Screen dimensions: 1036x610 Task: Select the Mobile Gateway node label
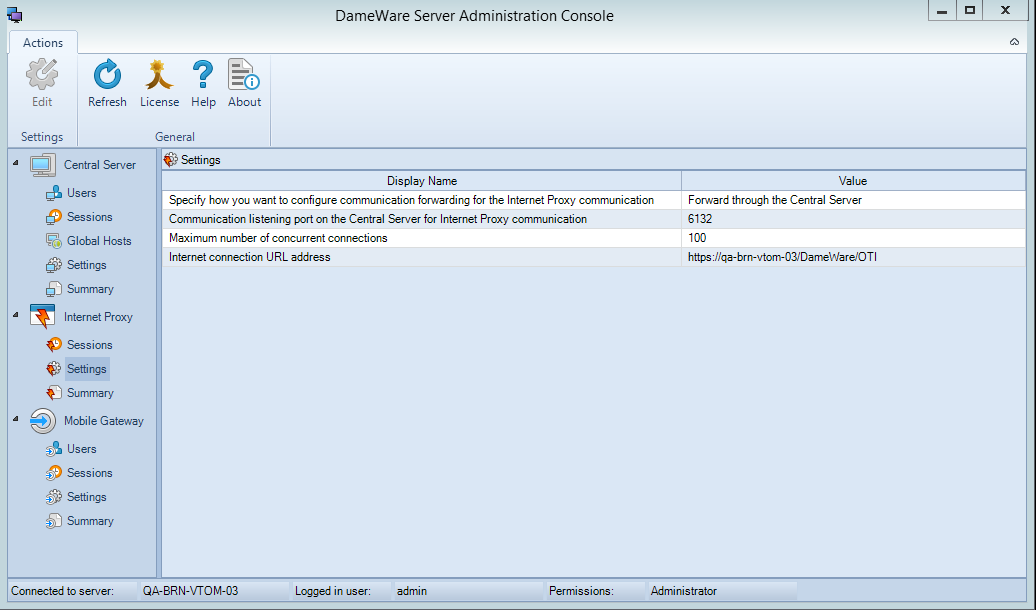tap(104, 421)
